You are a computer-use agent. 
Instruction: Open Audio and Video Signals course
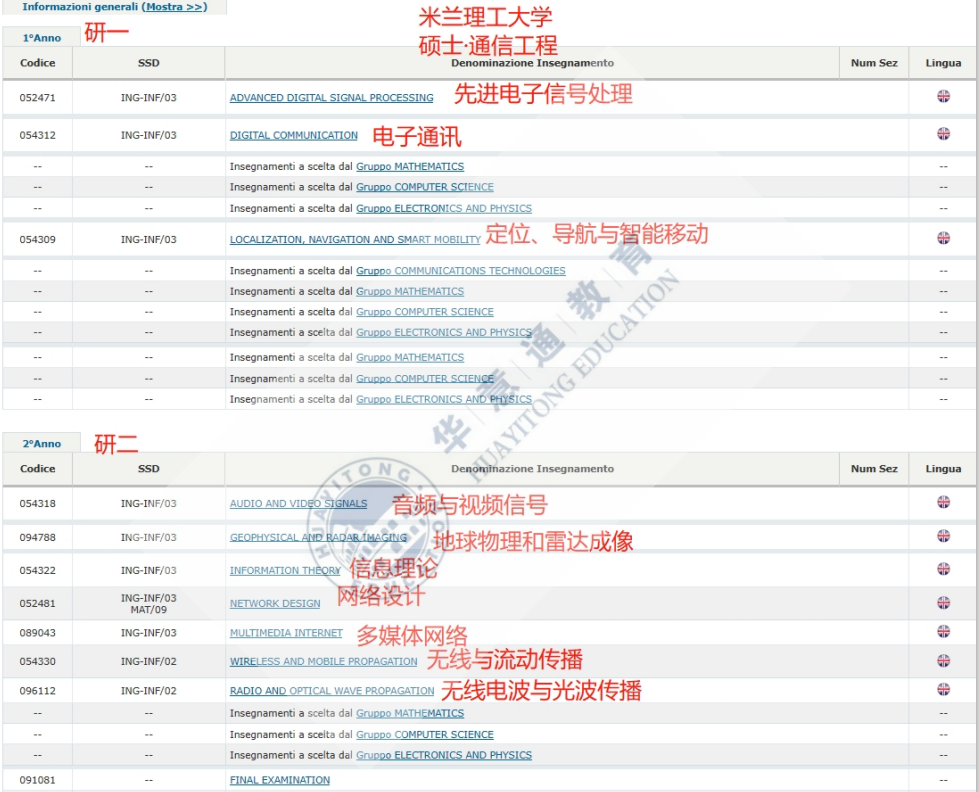(x=298, y=504)
